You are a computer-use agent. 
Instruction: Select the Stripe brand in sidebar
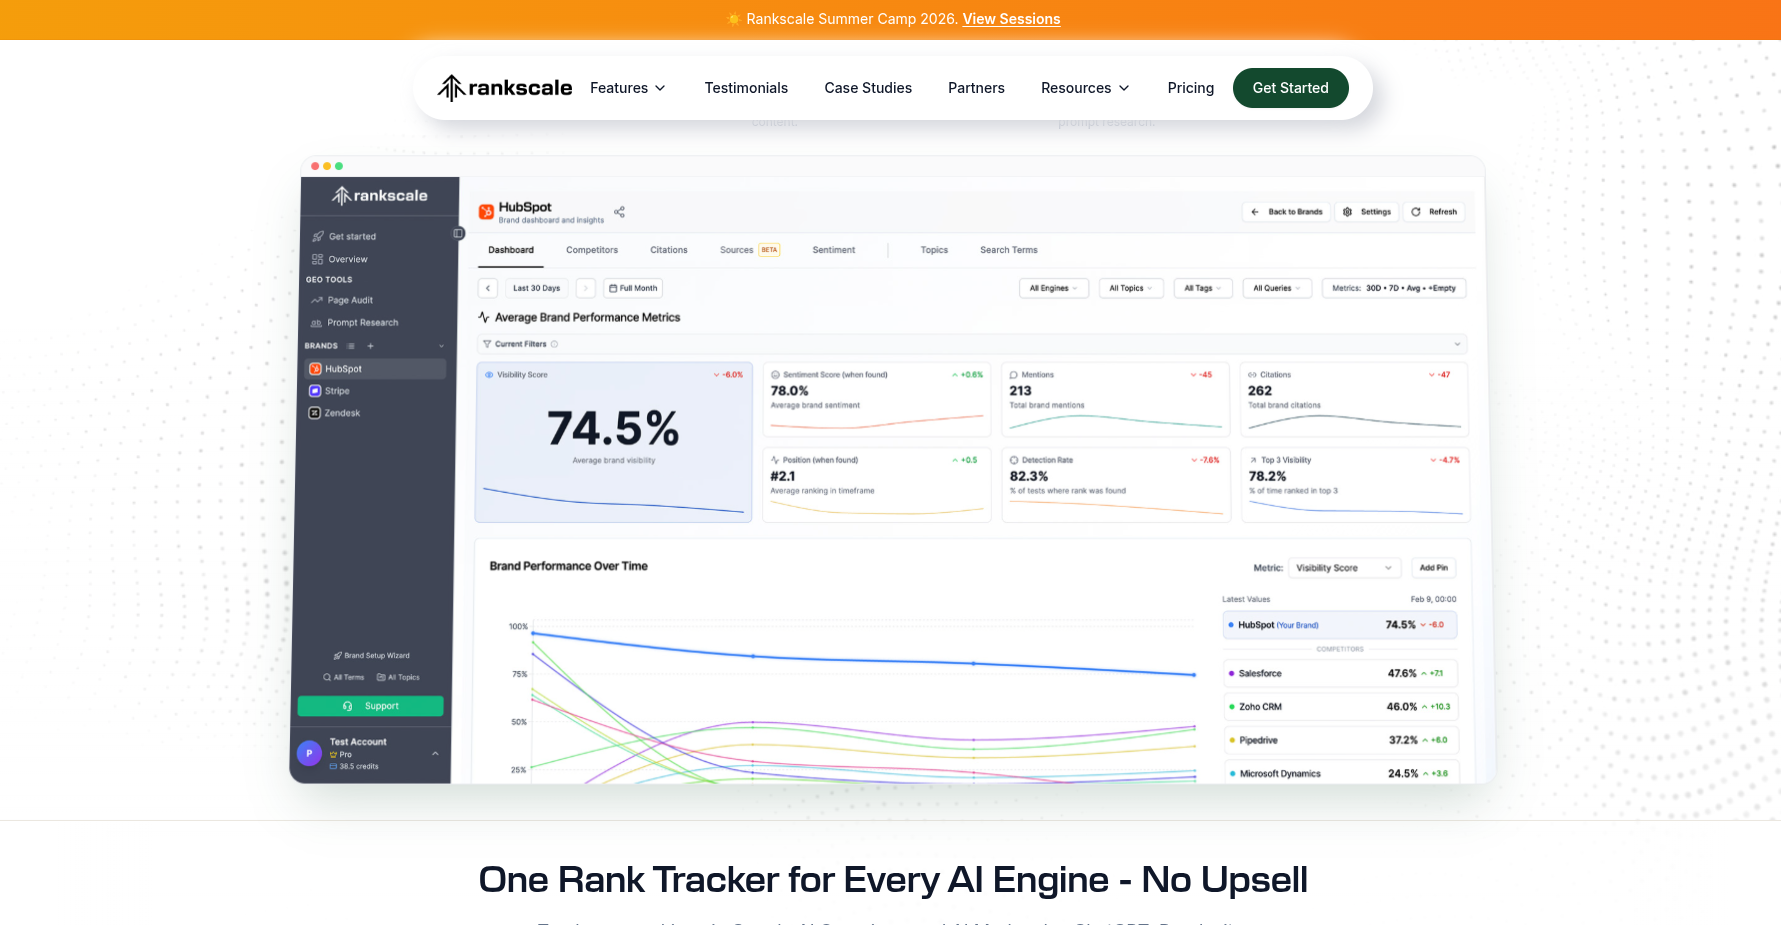(376, 391)
